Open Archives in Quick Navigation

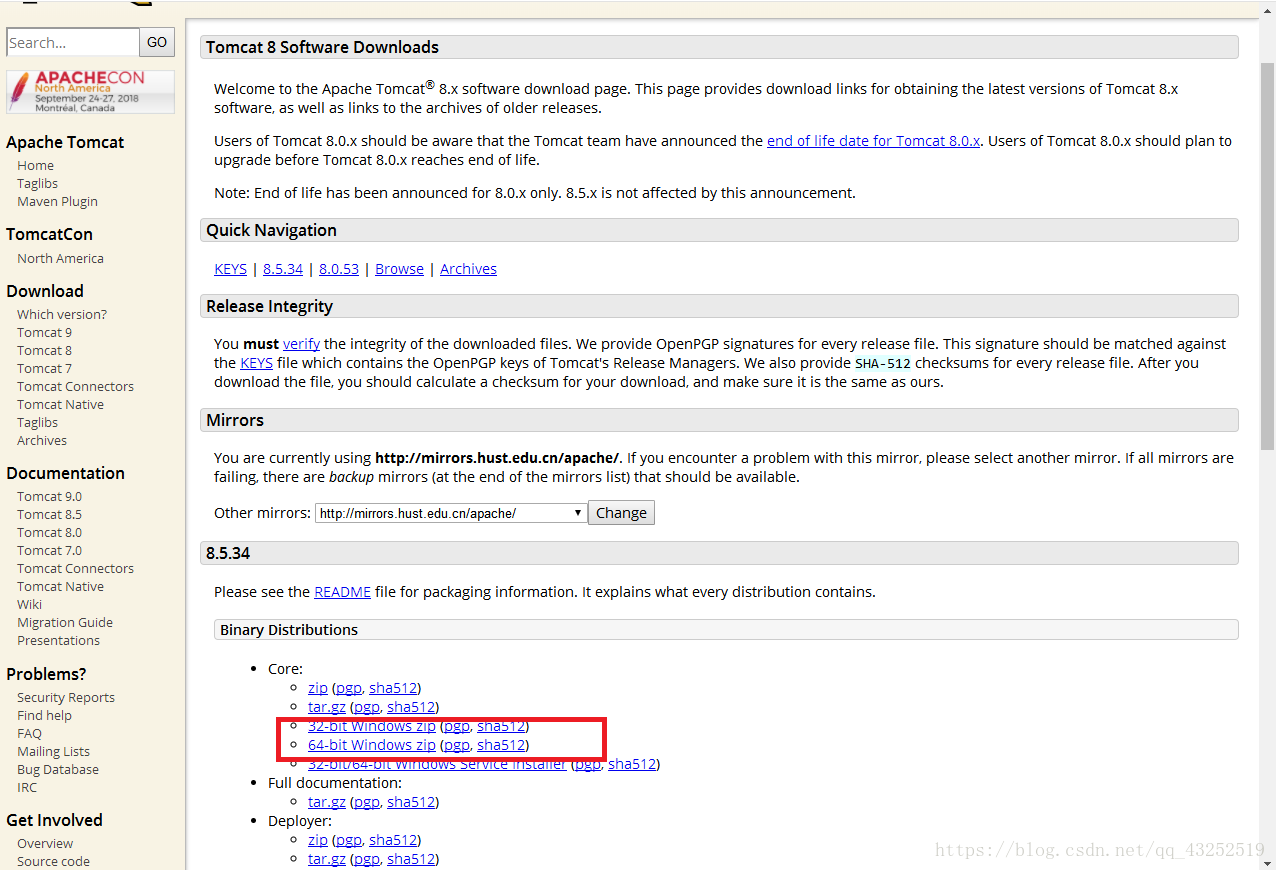click(x=468, y=269)
